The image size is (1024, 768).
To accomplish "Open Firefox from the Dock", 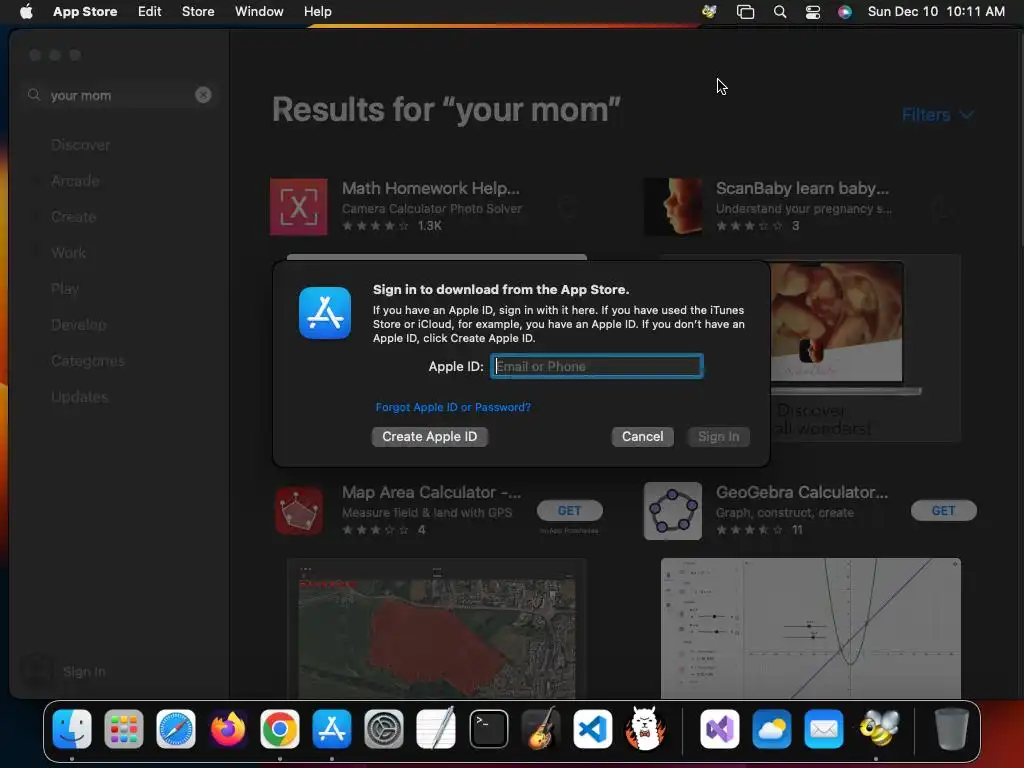I will [228, 729].
